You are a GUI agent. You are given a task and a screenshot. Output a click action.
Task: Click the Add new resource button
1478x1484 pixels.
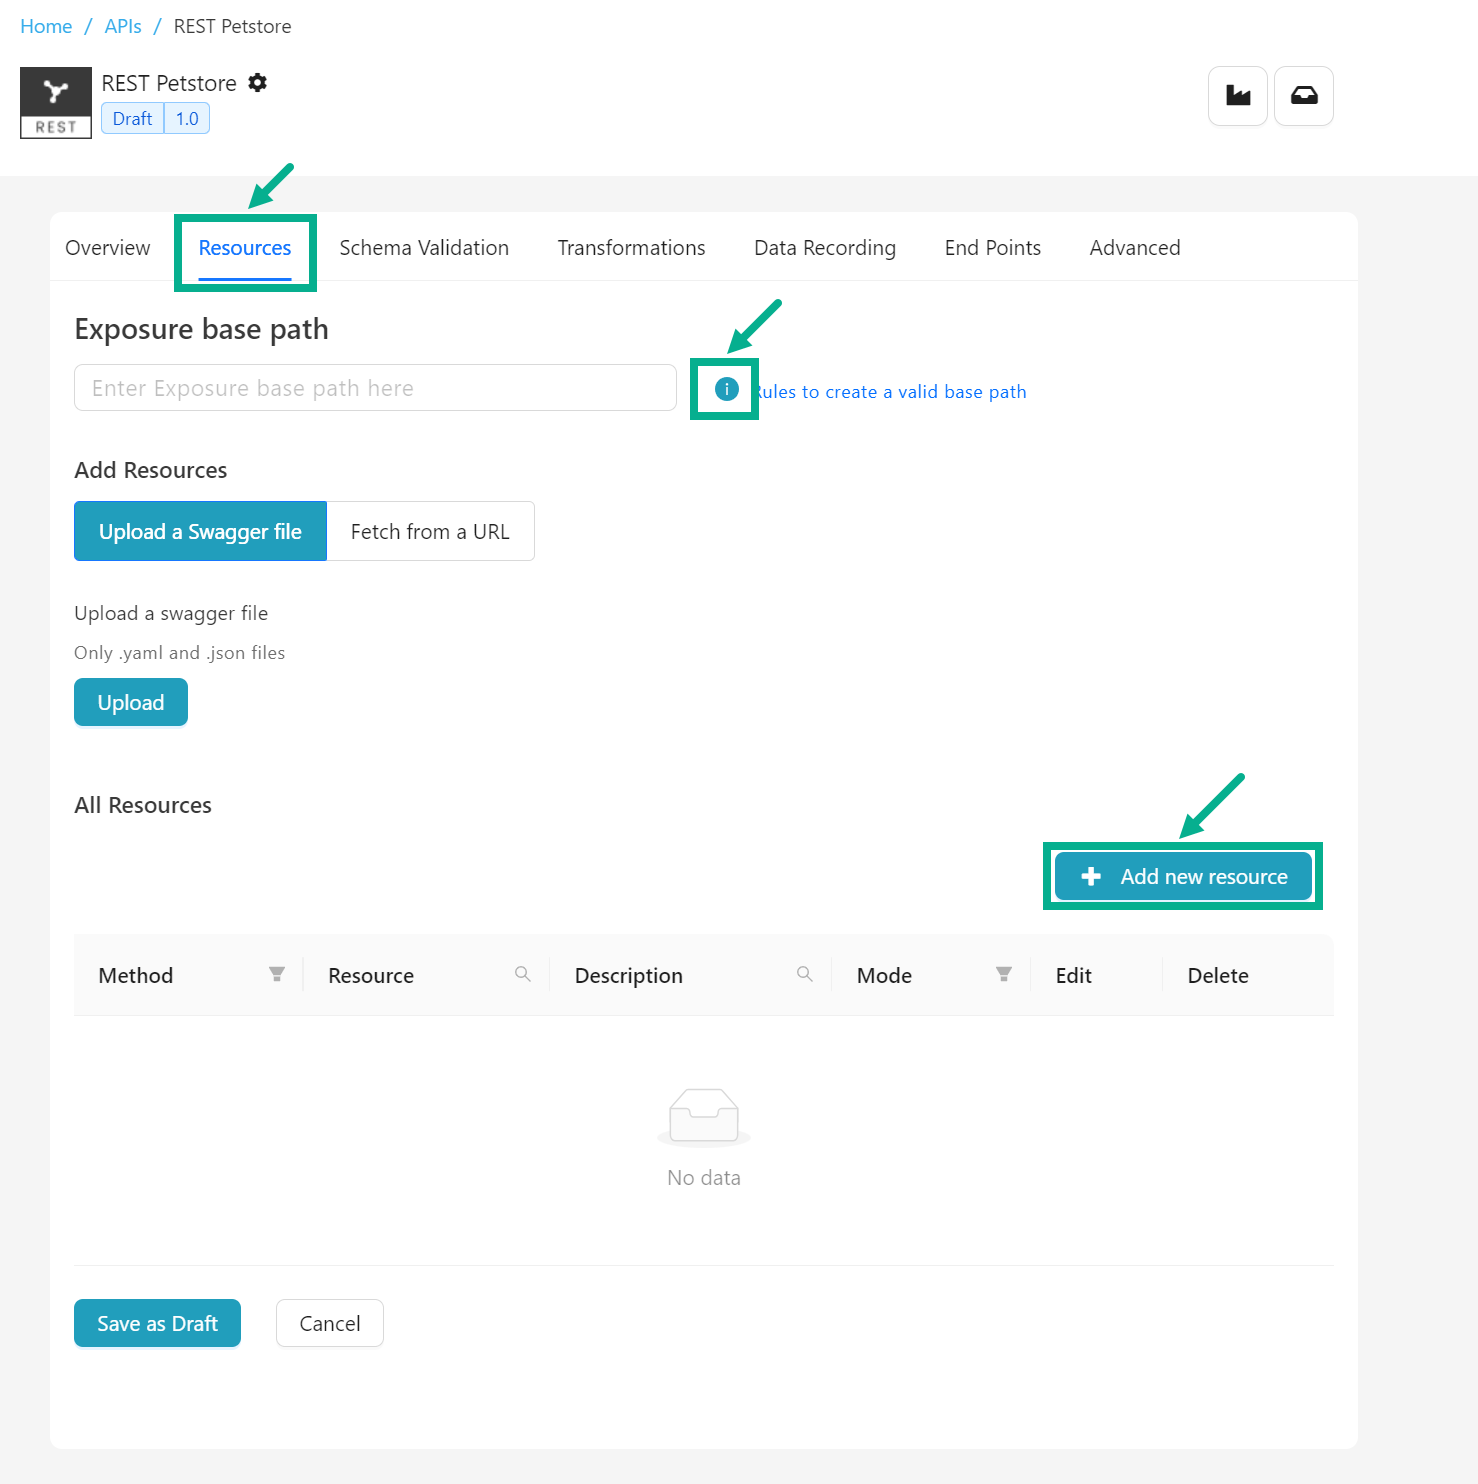point(1183,876)
